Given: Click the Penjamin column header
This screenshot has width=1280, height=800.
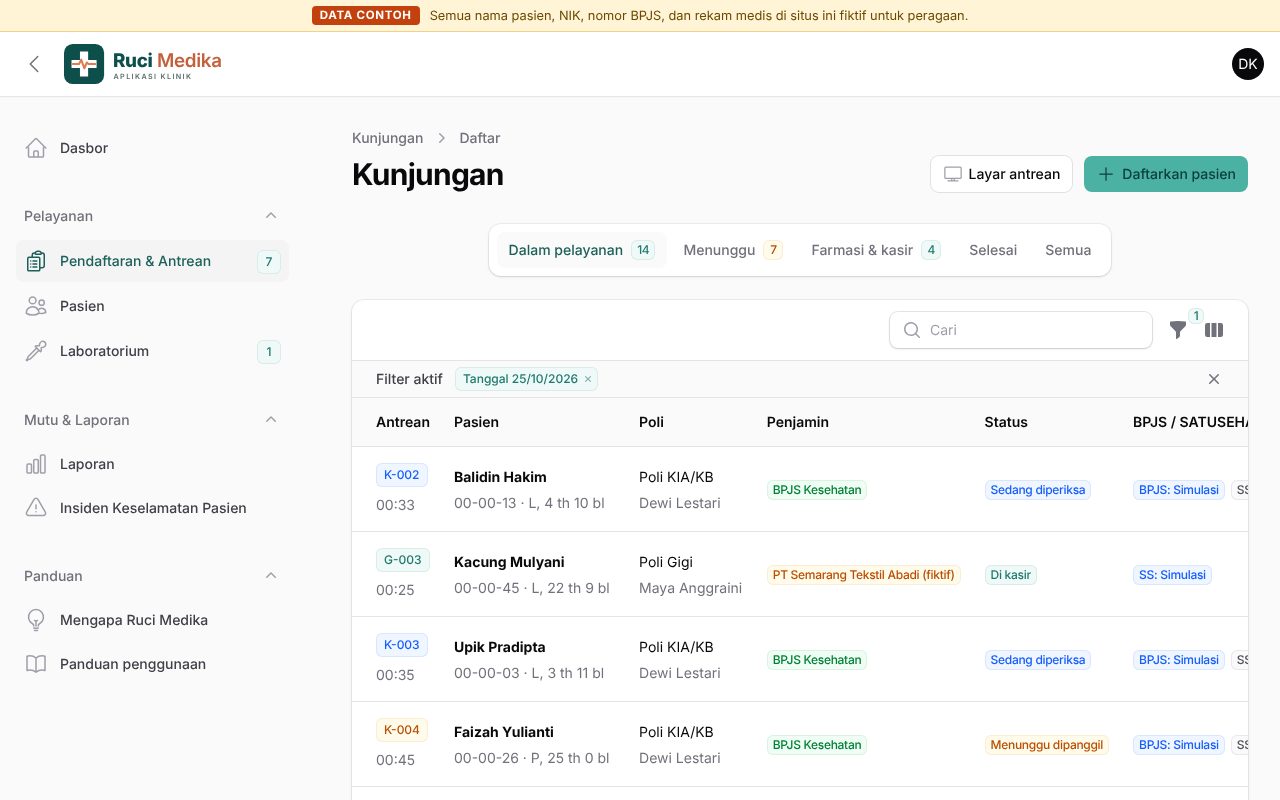Looking at the screenshot, I should [798, 422].
